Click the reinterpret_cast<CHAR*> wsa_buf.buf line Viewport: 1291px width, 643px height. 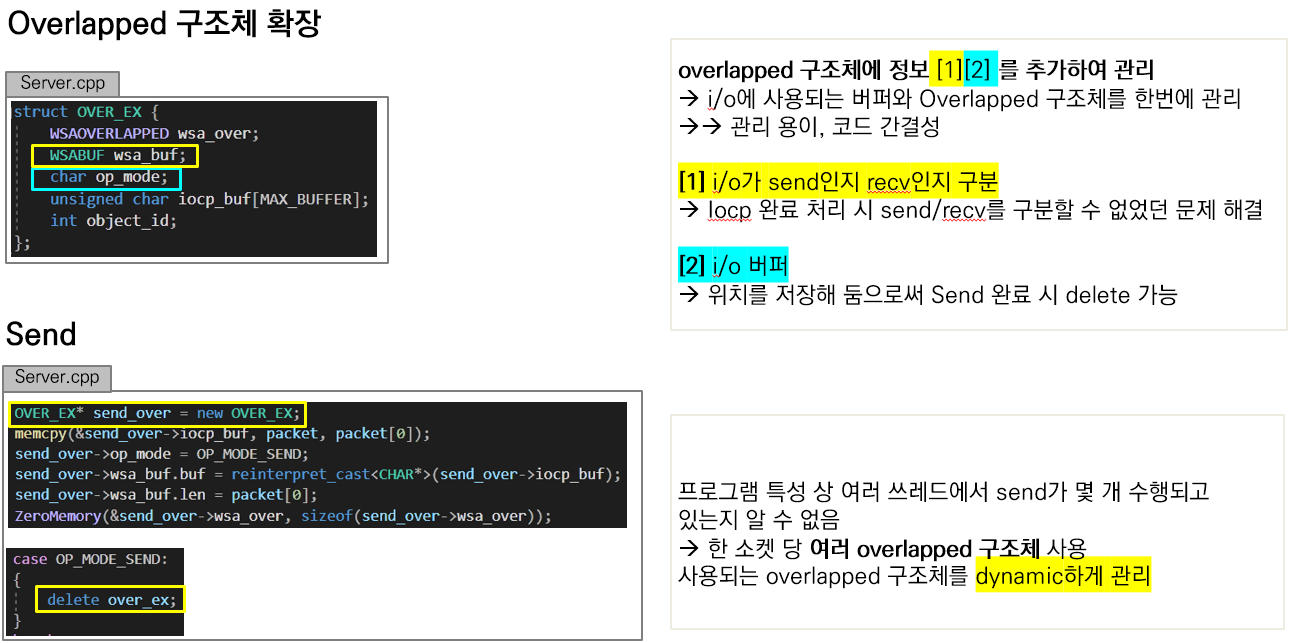[318, 474]
